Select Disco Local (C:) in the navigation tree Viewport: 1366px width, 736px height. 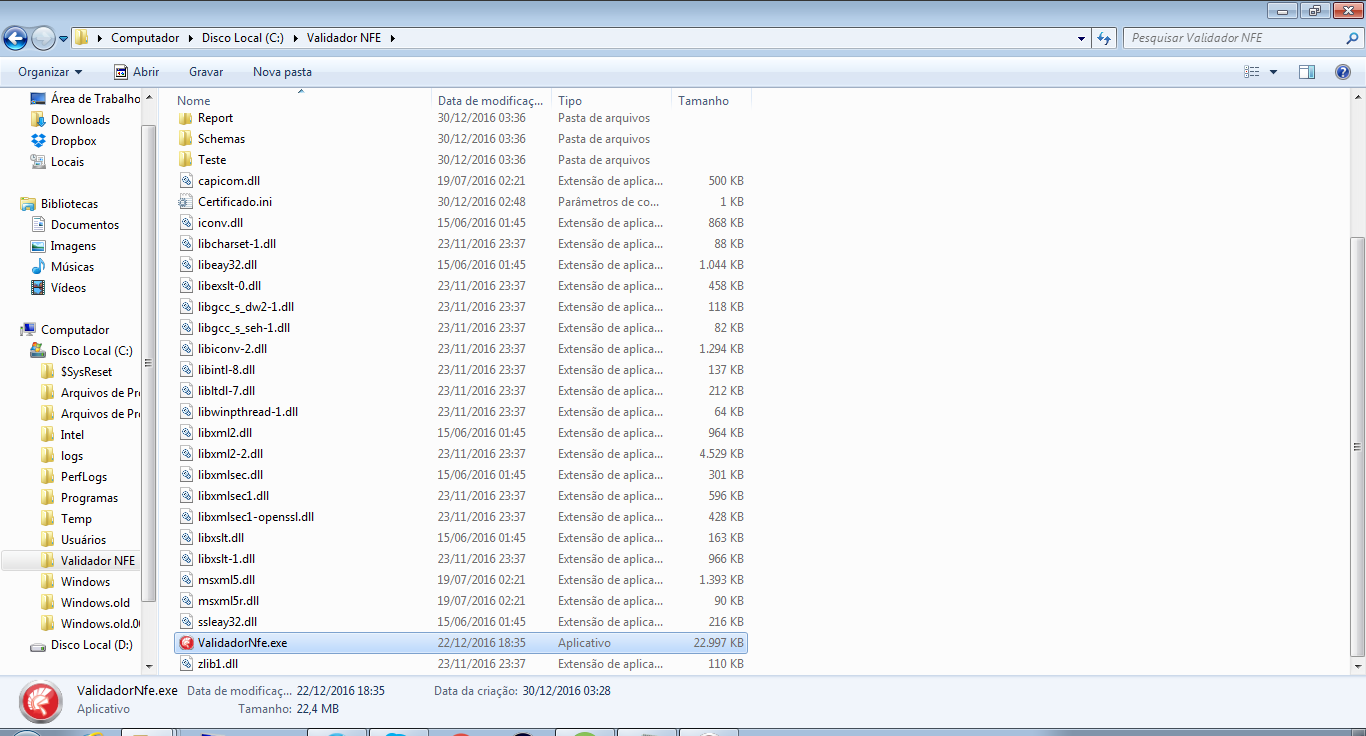coord(91,351)
